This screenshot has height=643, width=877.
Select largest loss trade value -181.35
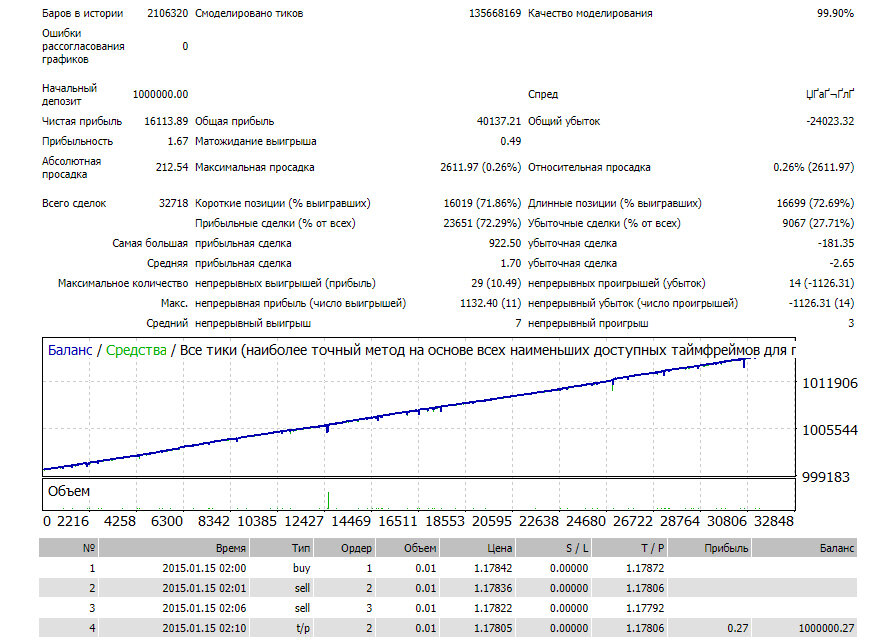pos(836,244)
